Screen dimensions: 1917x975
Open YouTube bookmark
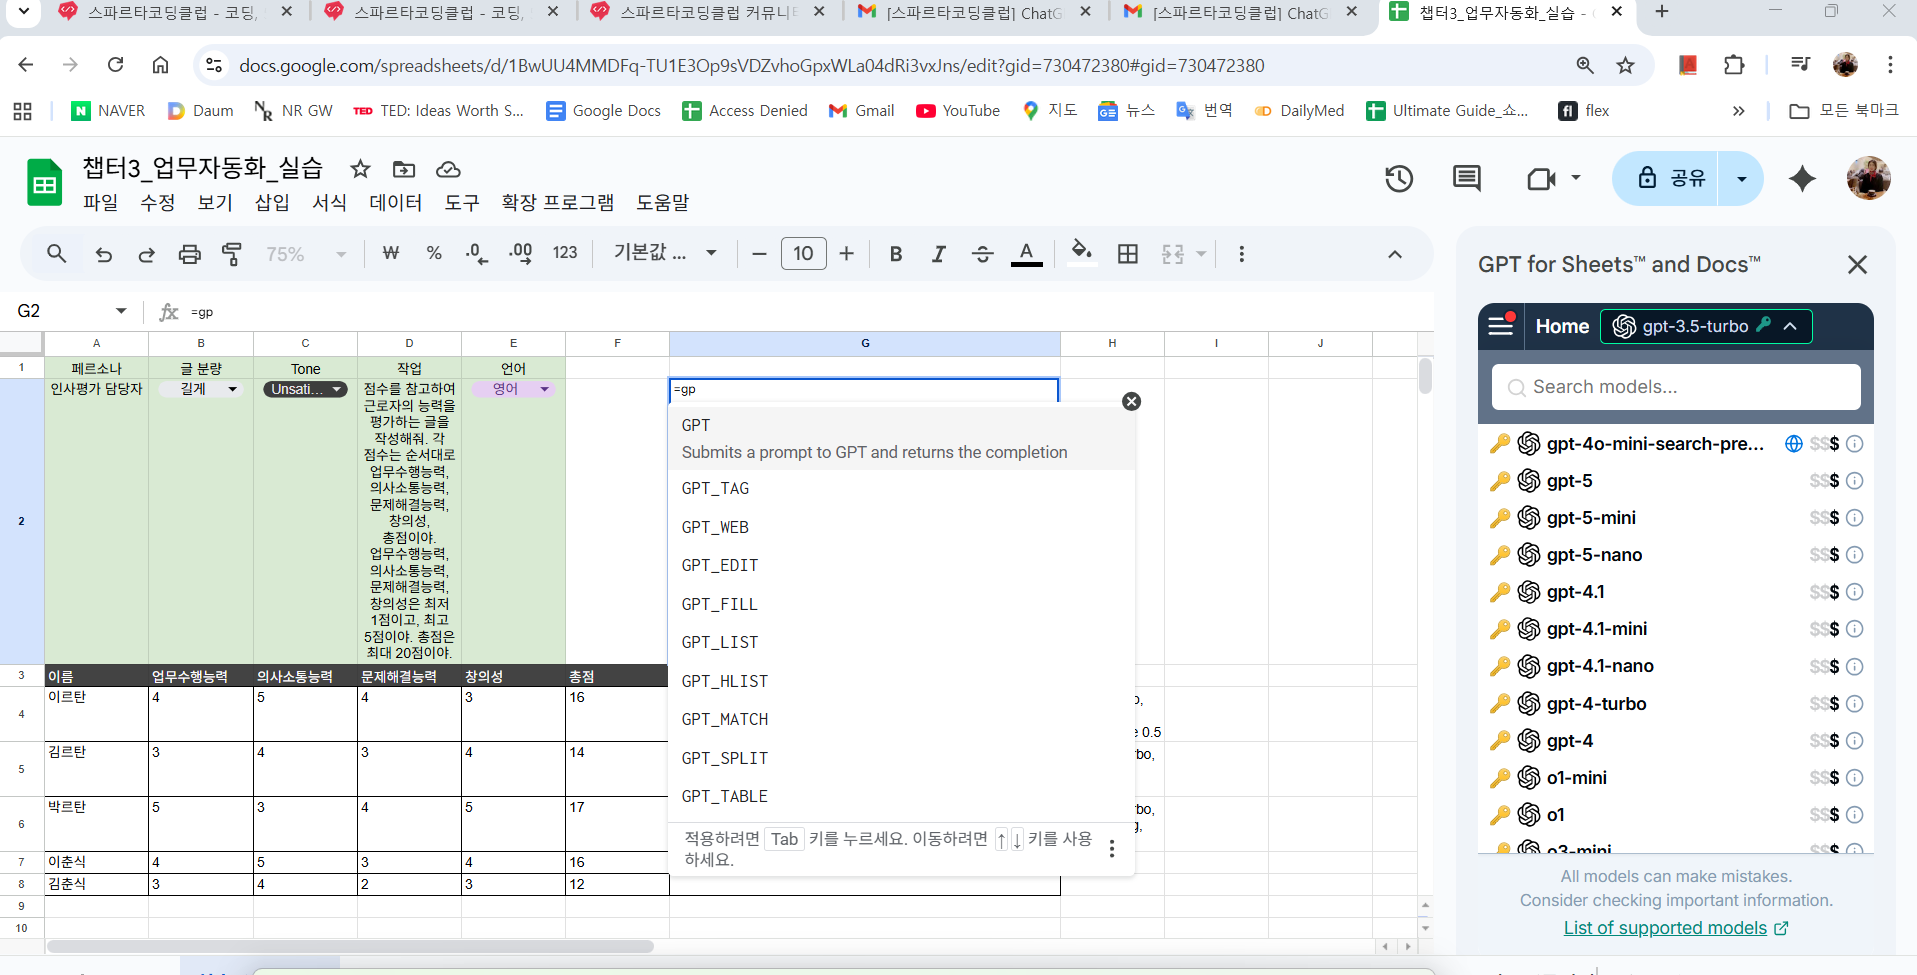[957, 111]
